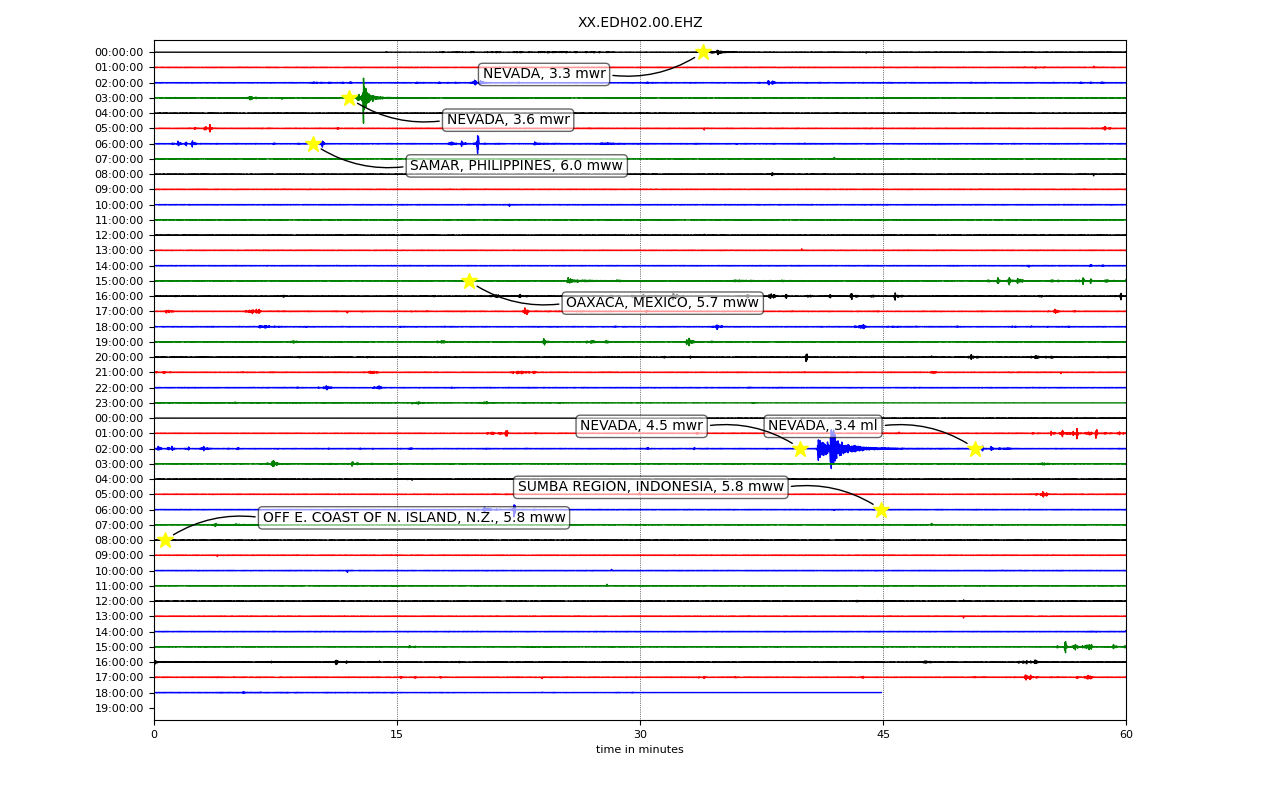Click the N. Island N.Z. event star marker

click(x=165, y=540)
